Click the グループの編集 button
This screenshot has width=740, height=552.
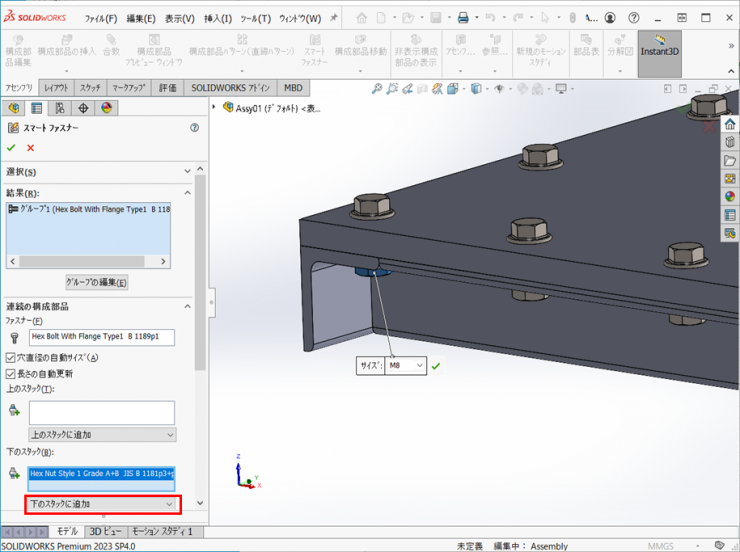[x=96, y=283]
